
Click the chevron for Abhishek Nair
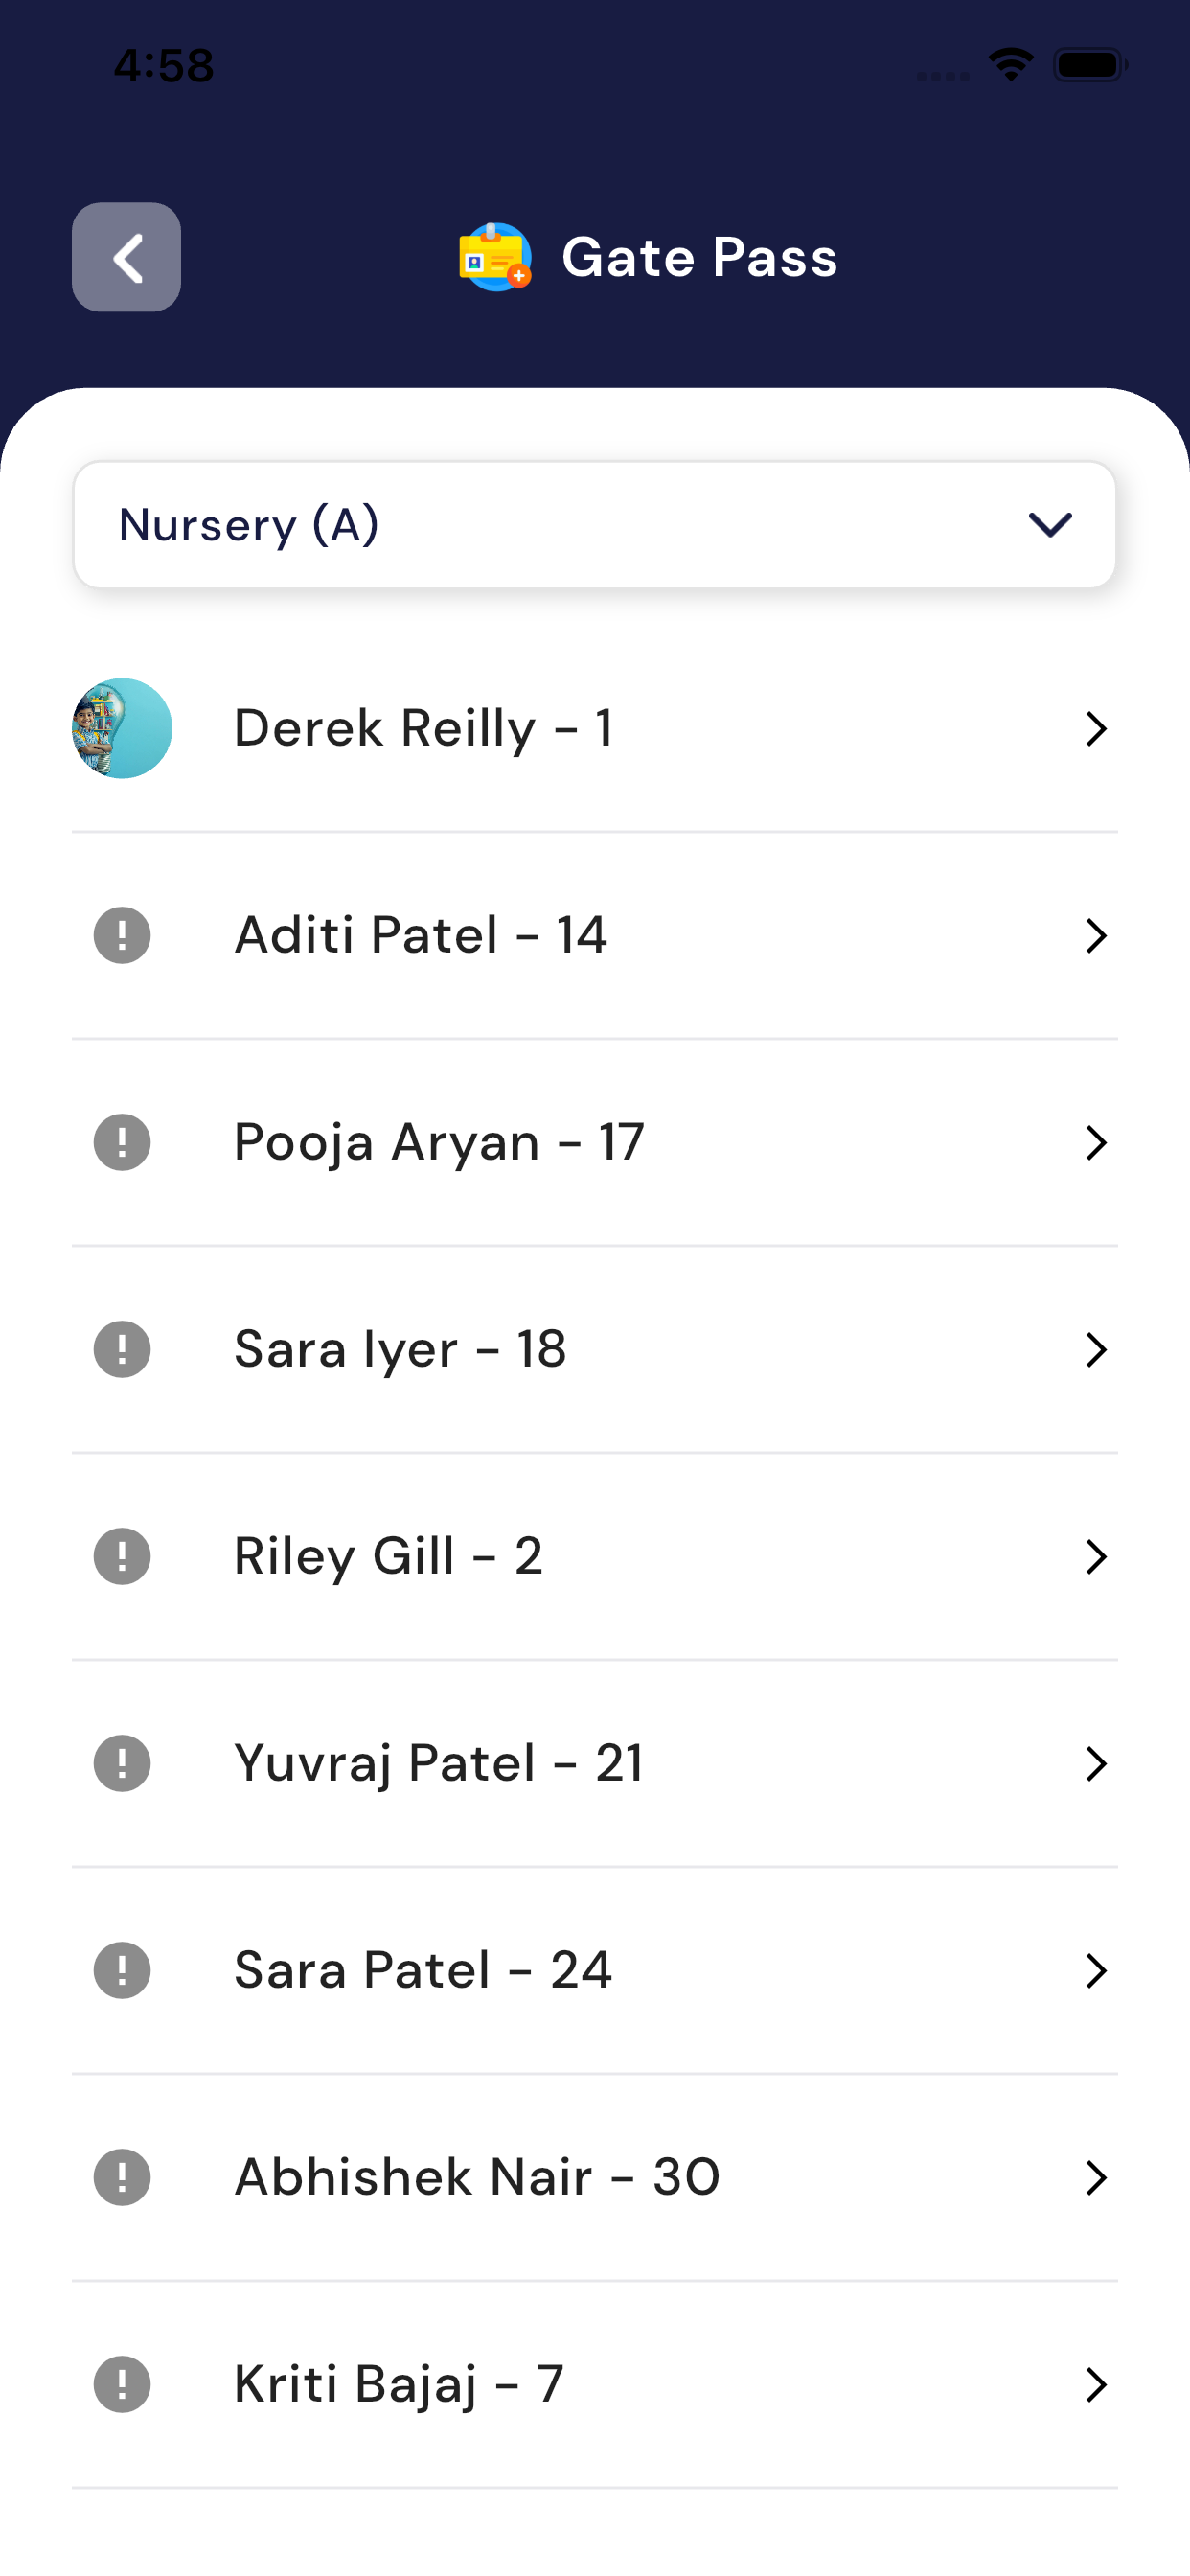(x=1096, y=2178)
